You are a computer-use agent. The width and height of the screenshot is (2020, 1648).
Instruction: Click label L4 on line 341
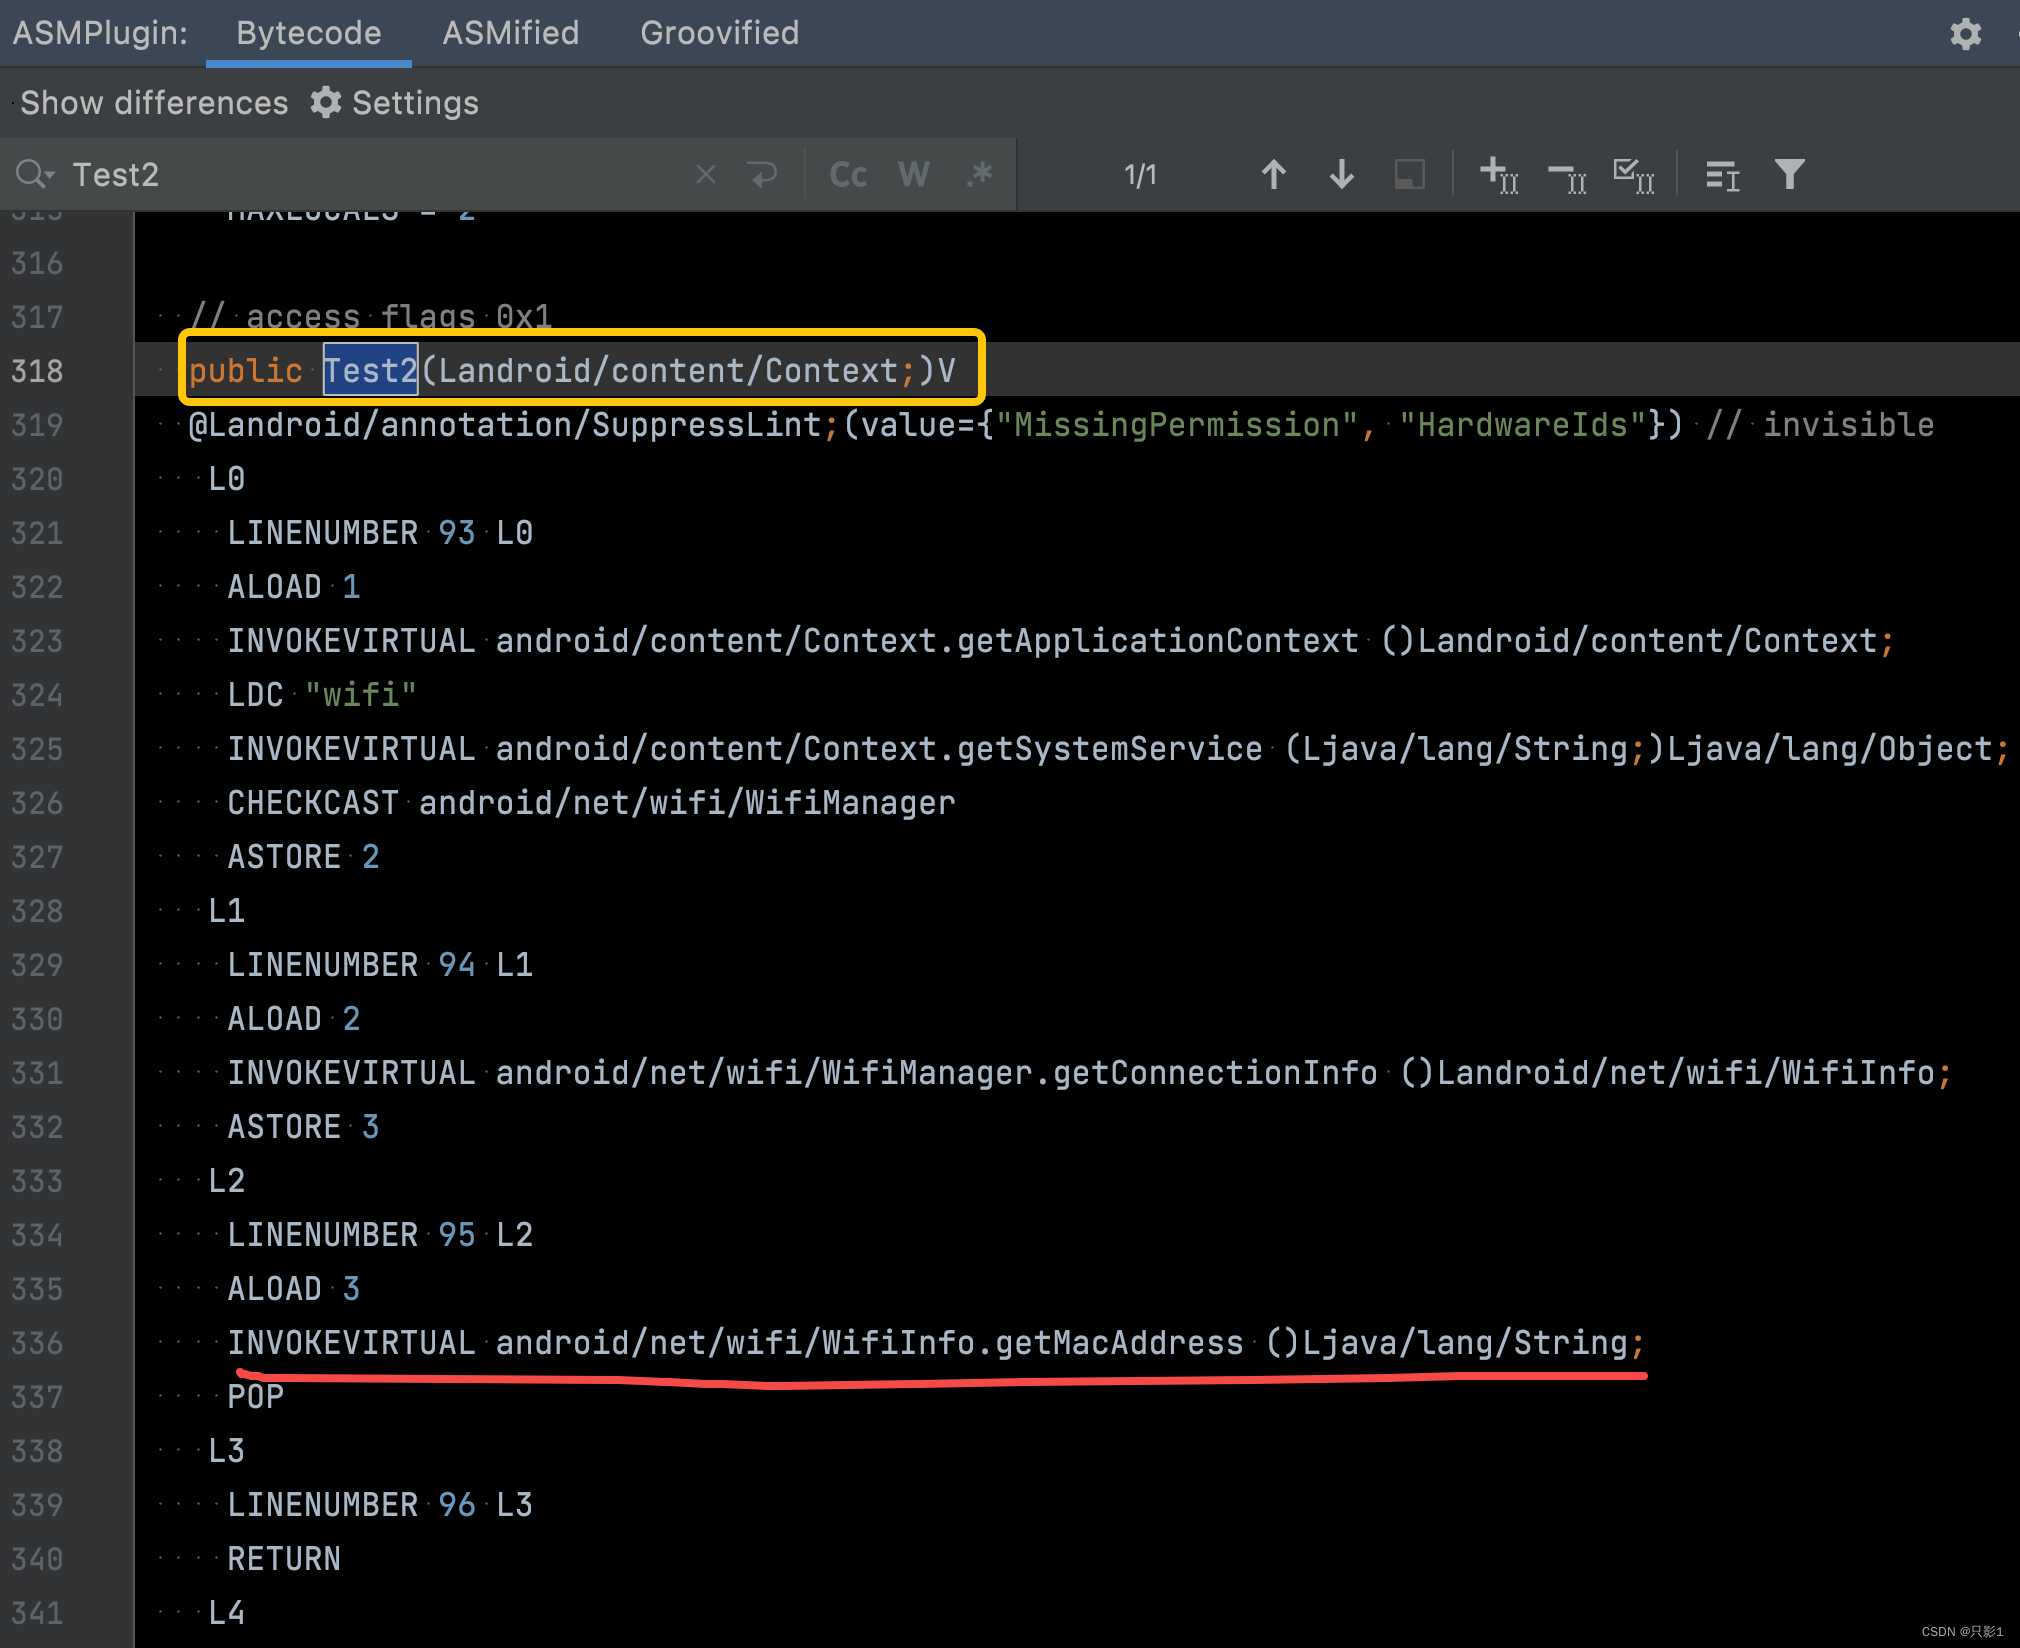[226, 1612]
